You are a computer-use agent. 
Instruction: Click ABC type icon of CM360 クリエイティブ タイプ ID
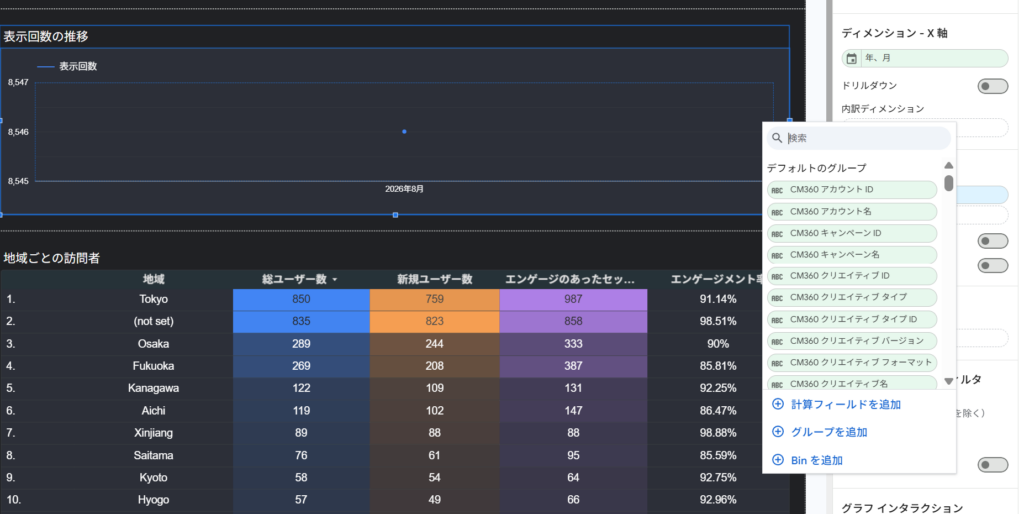(x=777, y=320)
